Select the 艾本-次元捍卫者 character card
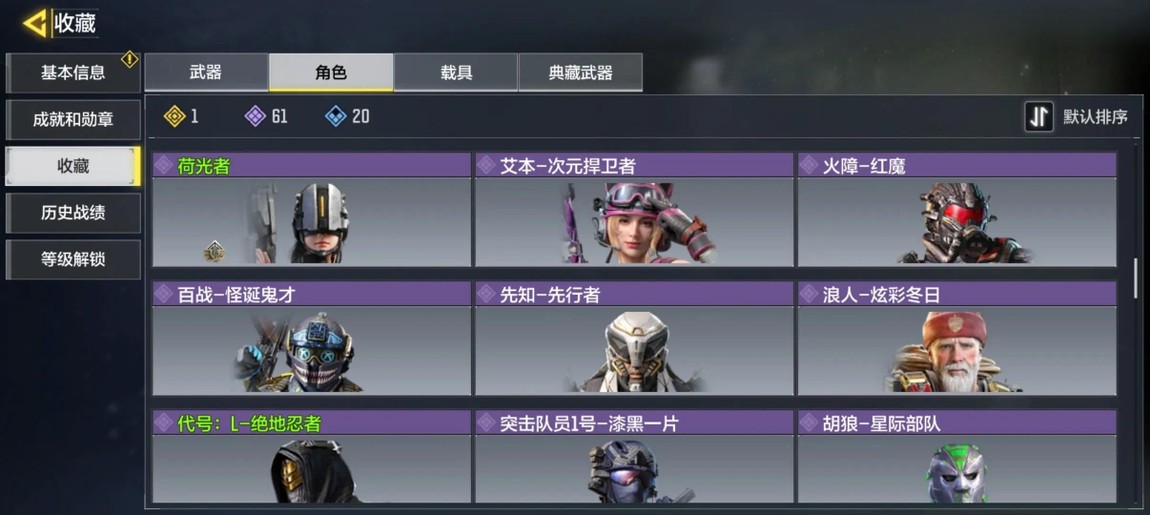The image size is (1150, 515). (634, 209)
